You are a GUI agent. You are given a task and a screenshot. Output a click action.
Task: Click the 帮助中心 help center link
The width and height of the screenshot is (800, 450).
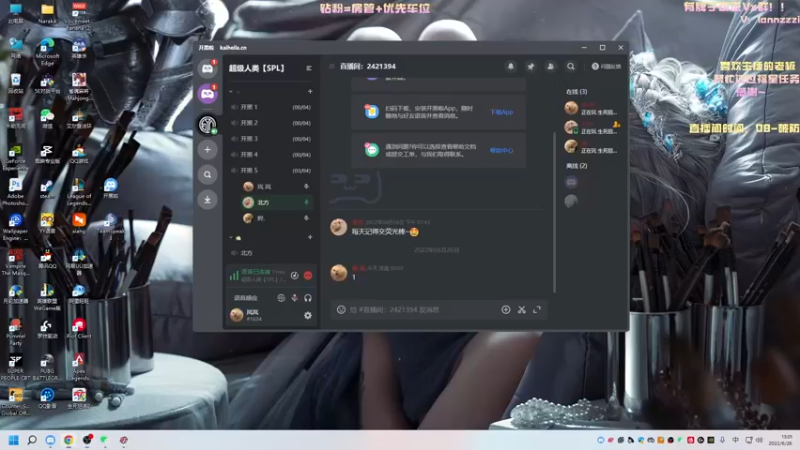pyautogui.click(x=502, y=151)
